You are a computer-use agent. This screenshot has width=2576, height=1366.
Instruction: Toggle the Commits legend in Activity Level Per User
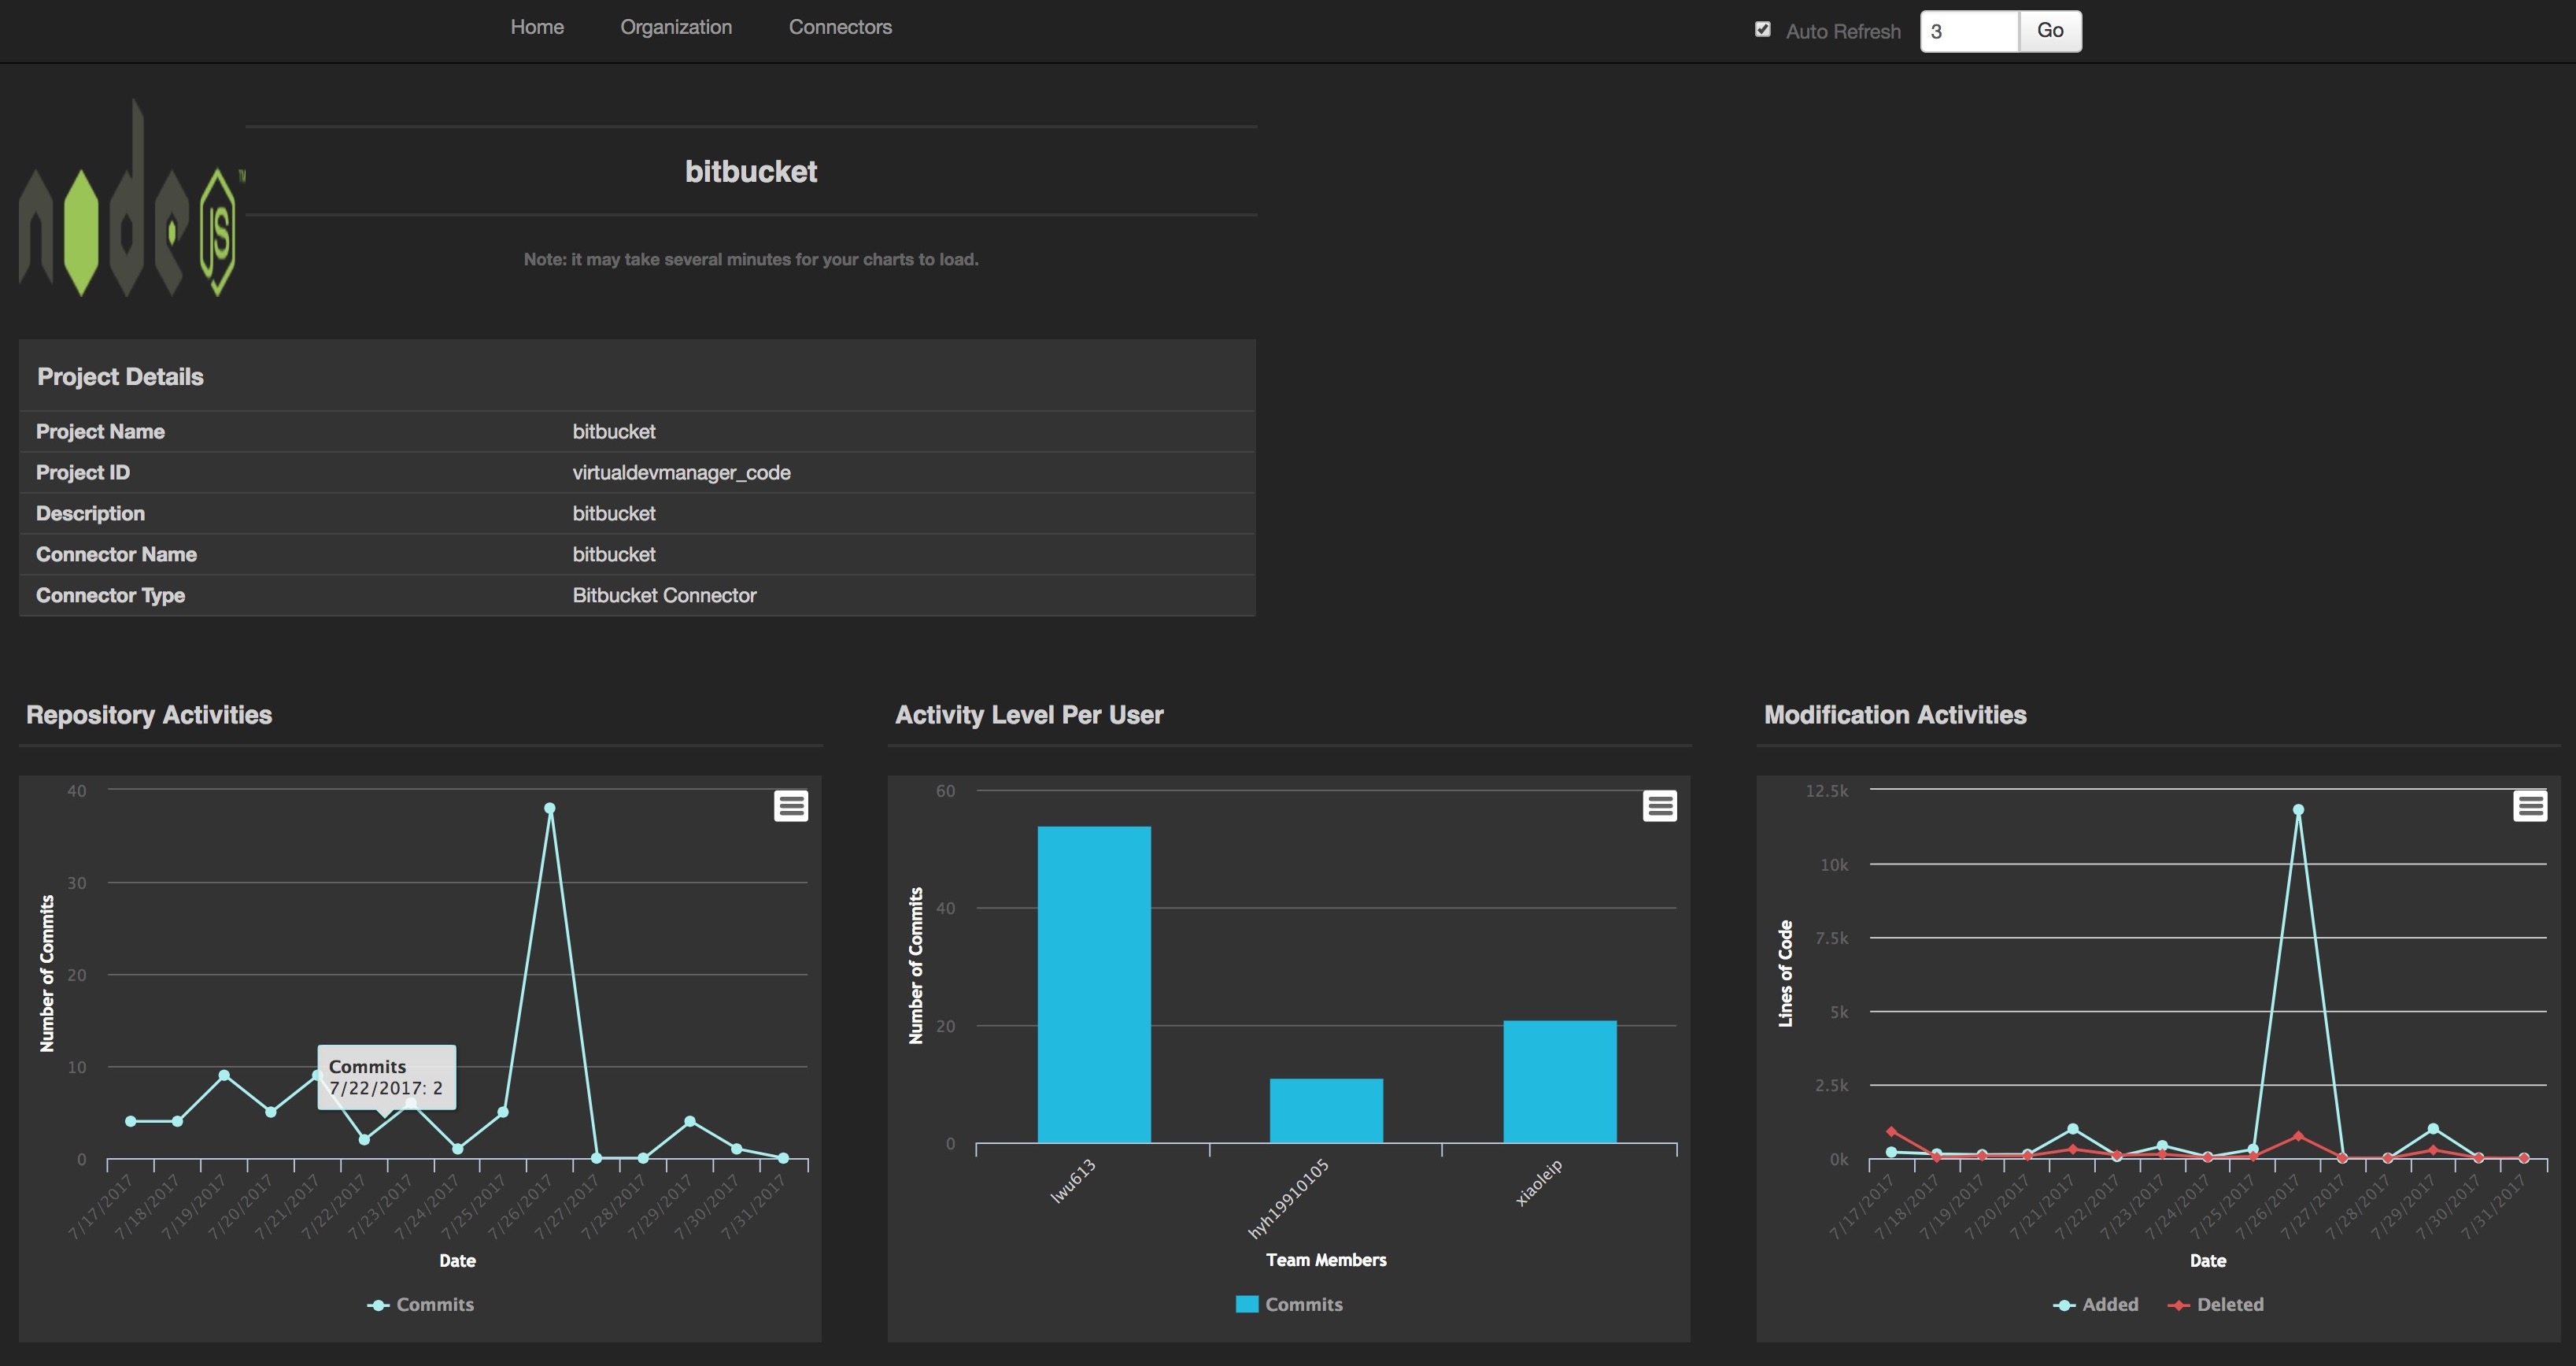click(x=1290, y=1304)
